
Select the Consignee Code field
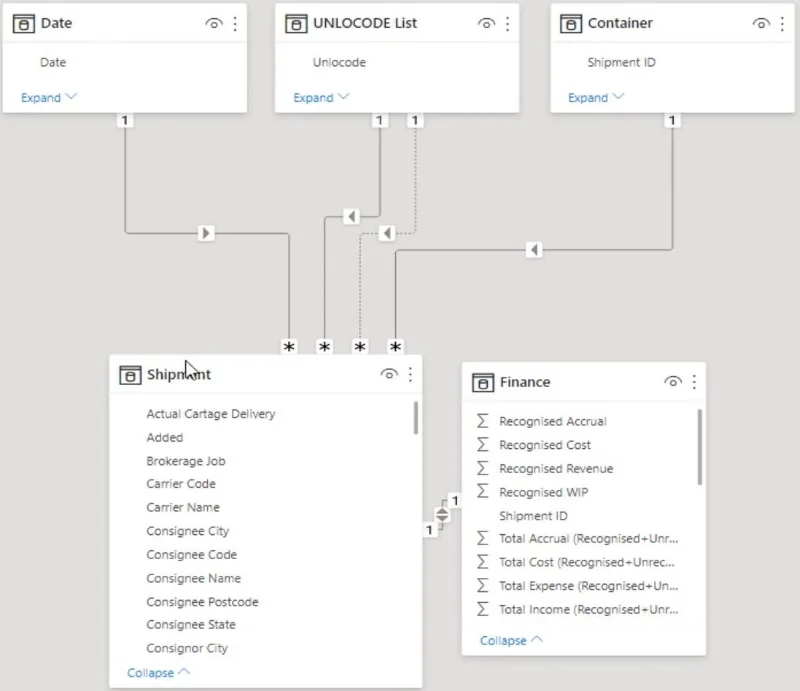click(x=191, y=555)
